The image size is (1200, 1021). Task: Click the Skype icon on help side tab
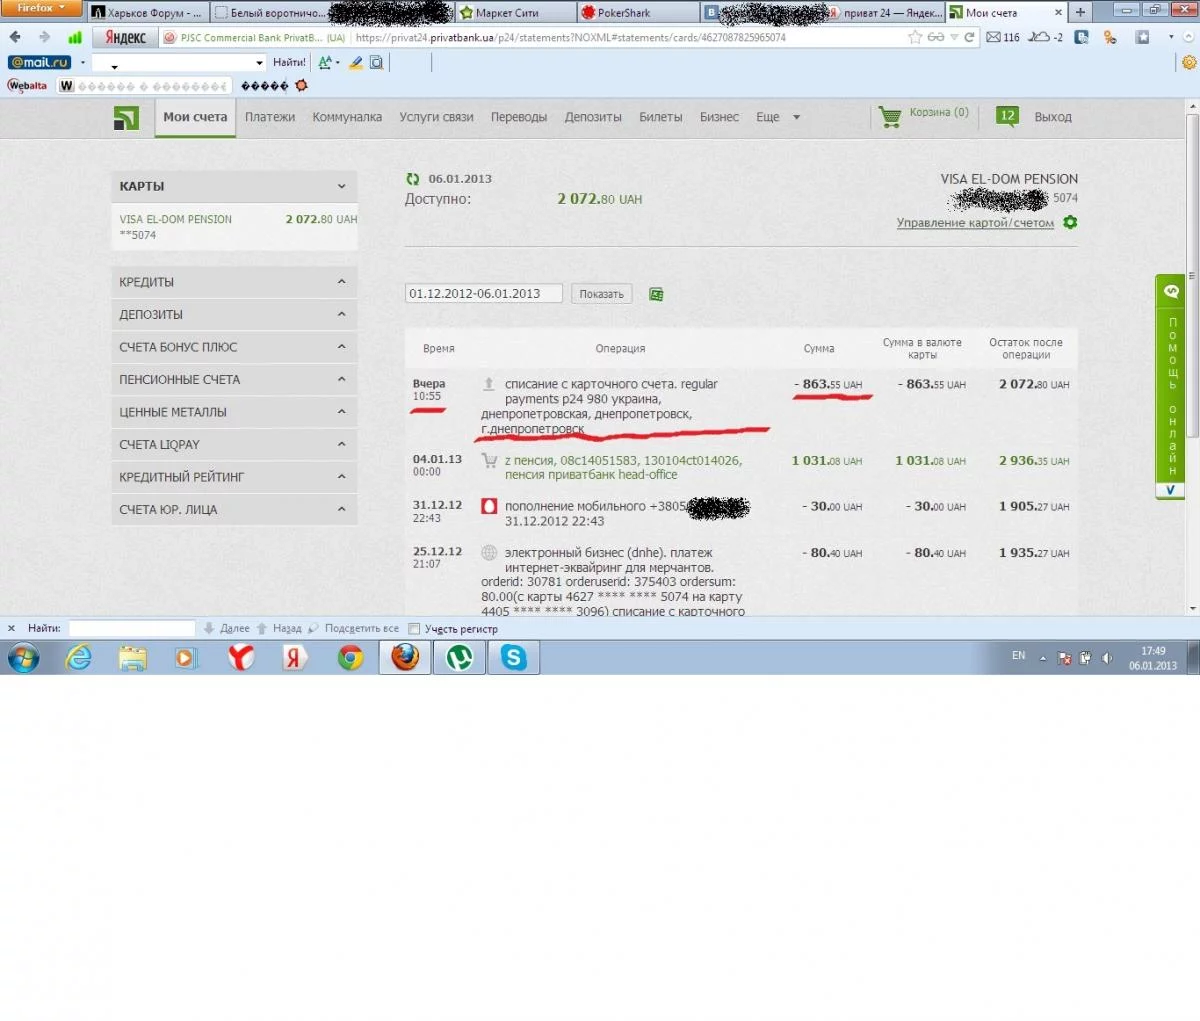click(x=1171, y=291)
